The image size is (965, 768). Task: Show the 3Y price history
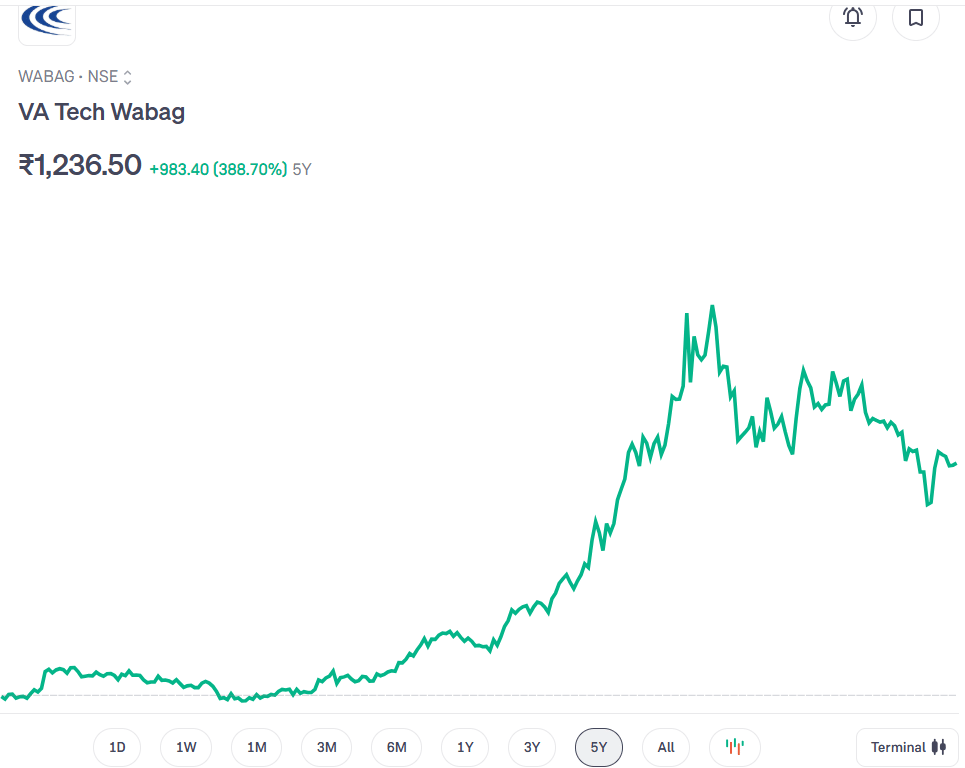pos(531,747)
